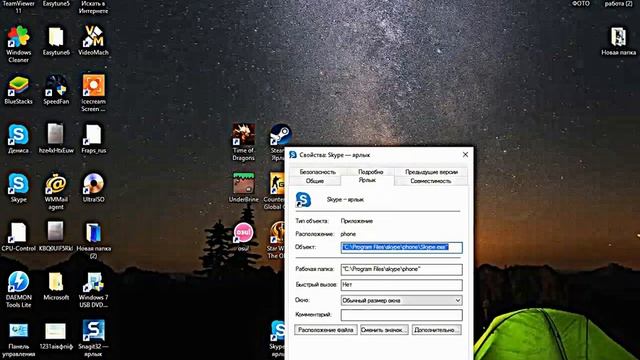Click the Быстрый вызов field
Image resolution: width=640 pixels, height=360 pixels.
click(402, 285)
